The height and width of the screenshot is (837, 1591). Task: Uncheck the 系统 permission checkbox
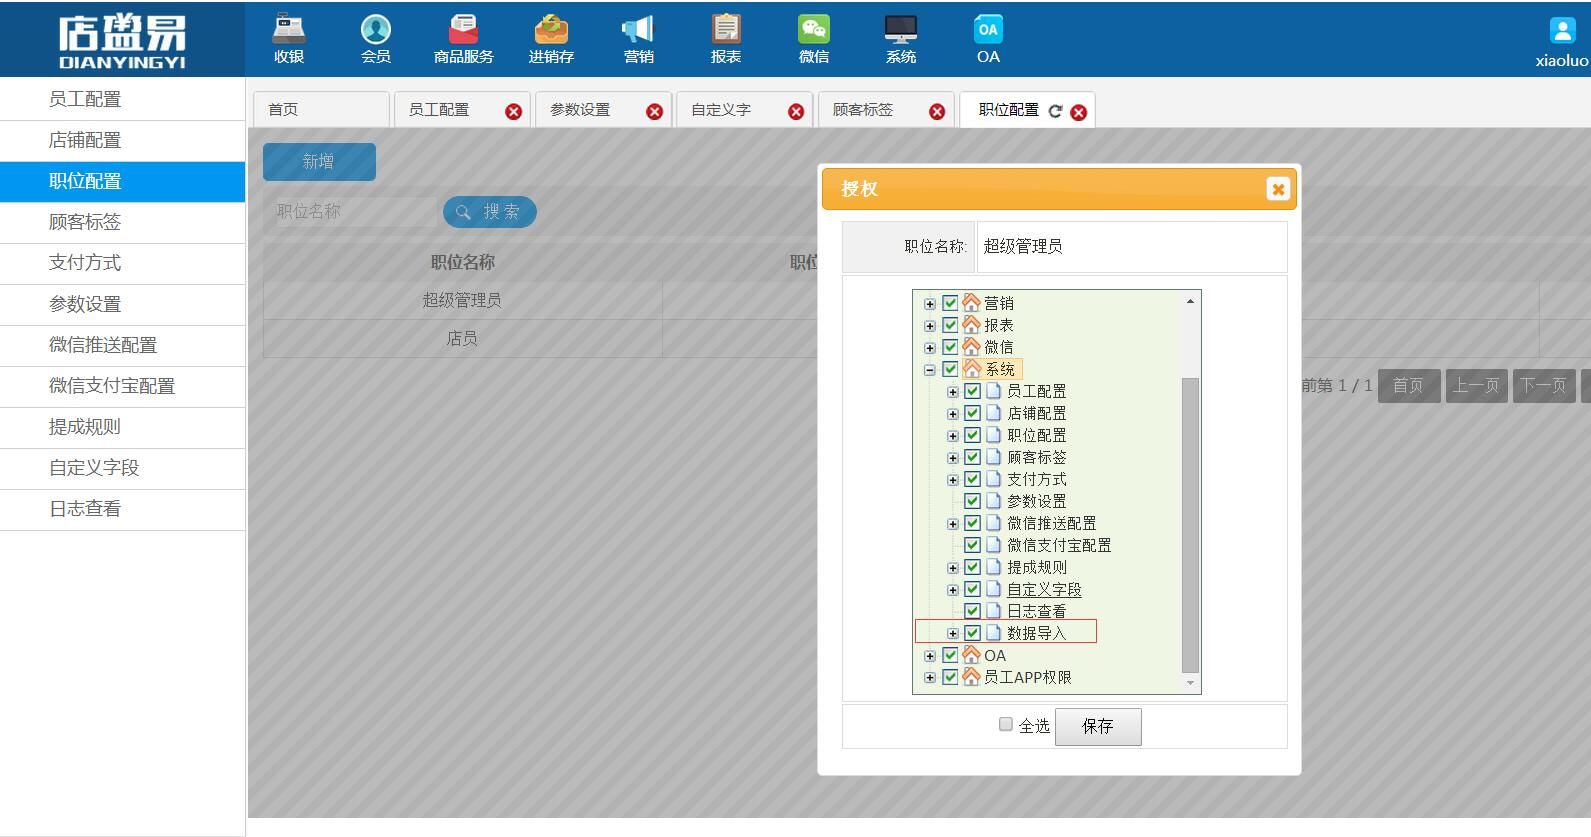pyautogui.click(x=950, y=368)
